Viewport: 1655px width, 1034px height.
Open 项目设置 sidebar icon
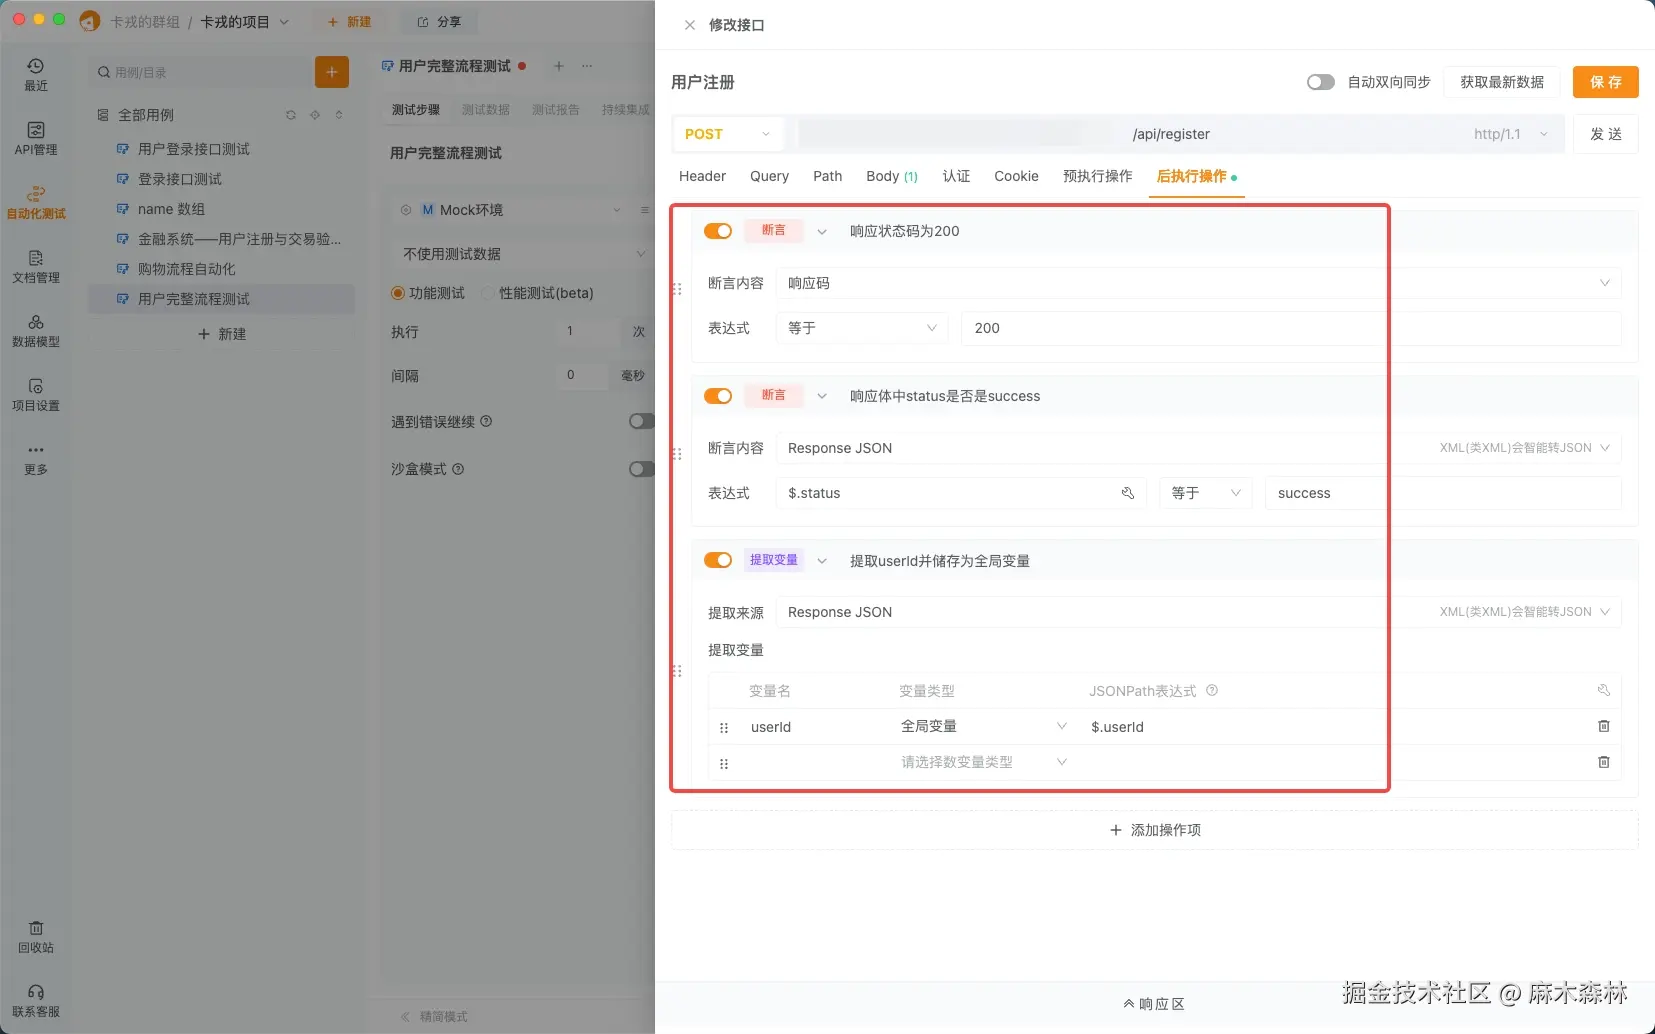coord(36,394)
